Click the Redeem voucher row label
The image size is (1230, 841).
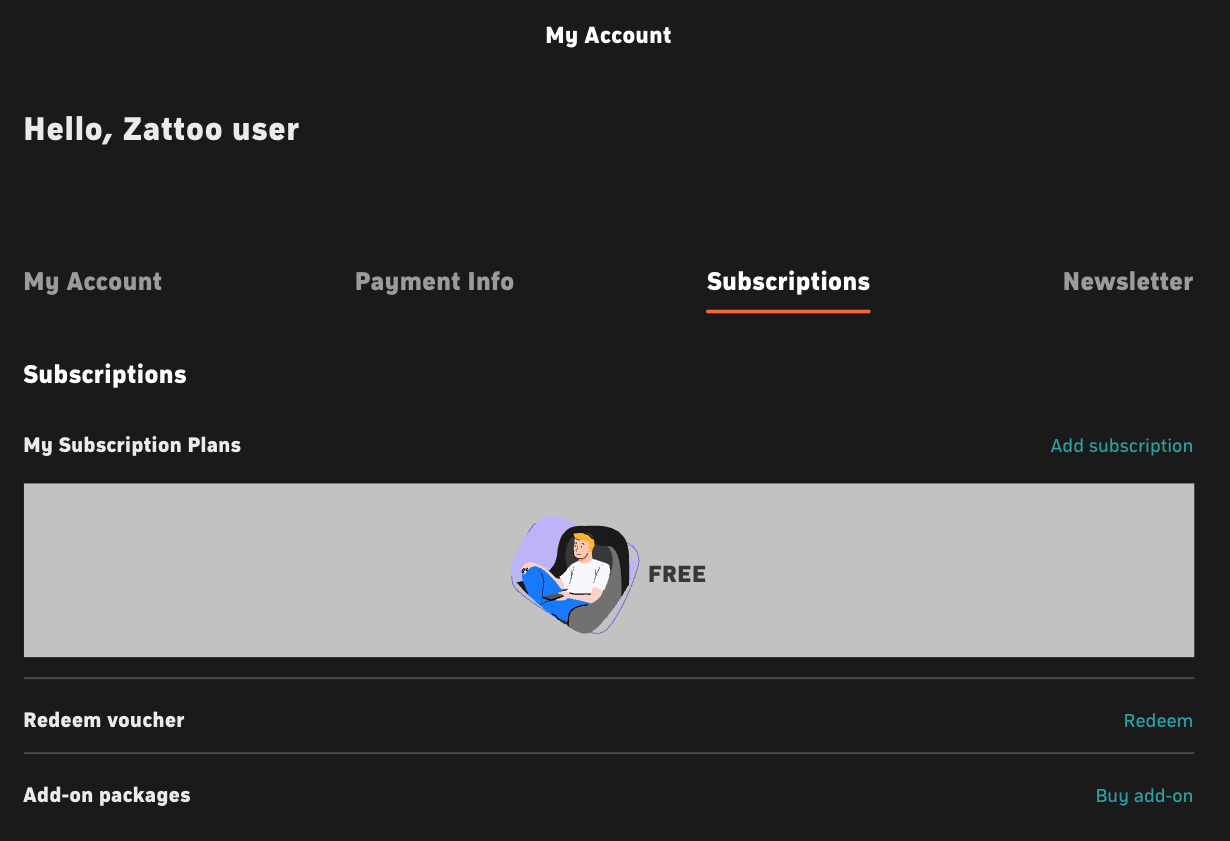click(x=104, y=720)
